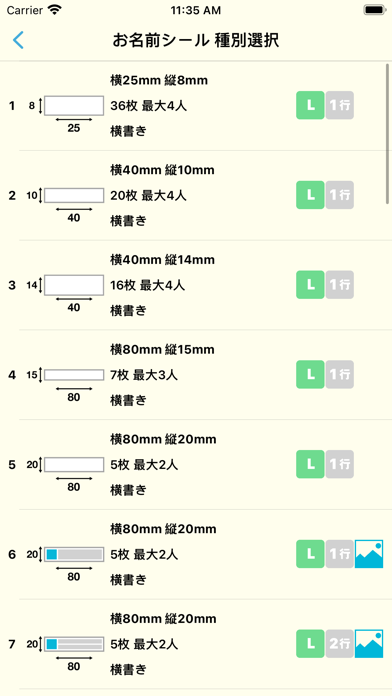Screen dimensions: 392x696
Task: Tap the gray 2行 badge on row 7
Action: 340,644
